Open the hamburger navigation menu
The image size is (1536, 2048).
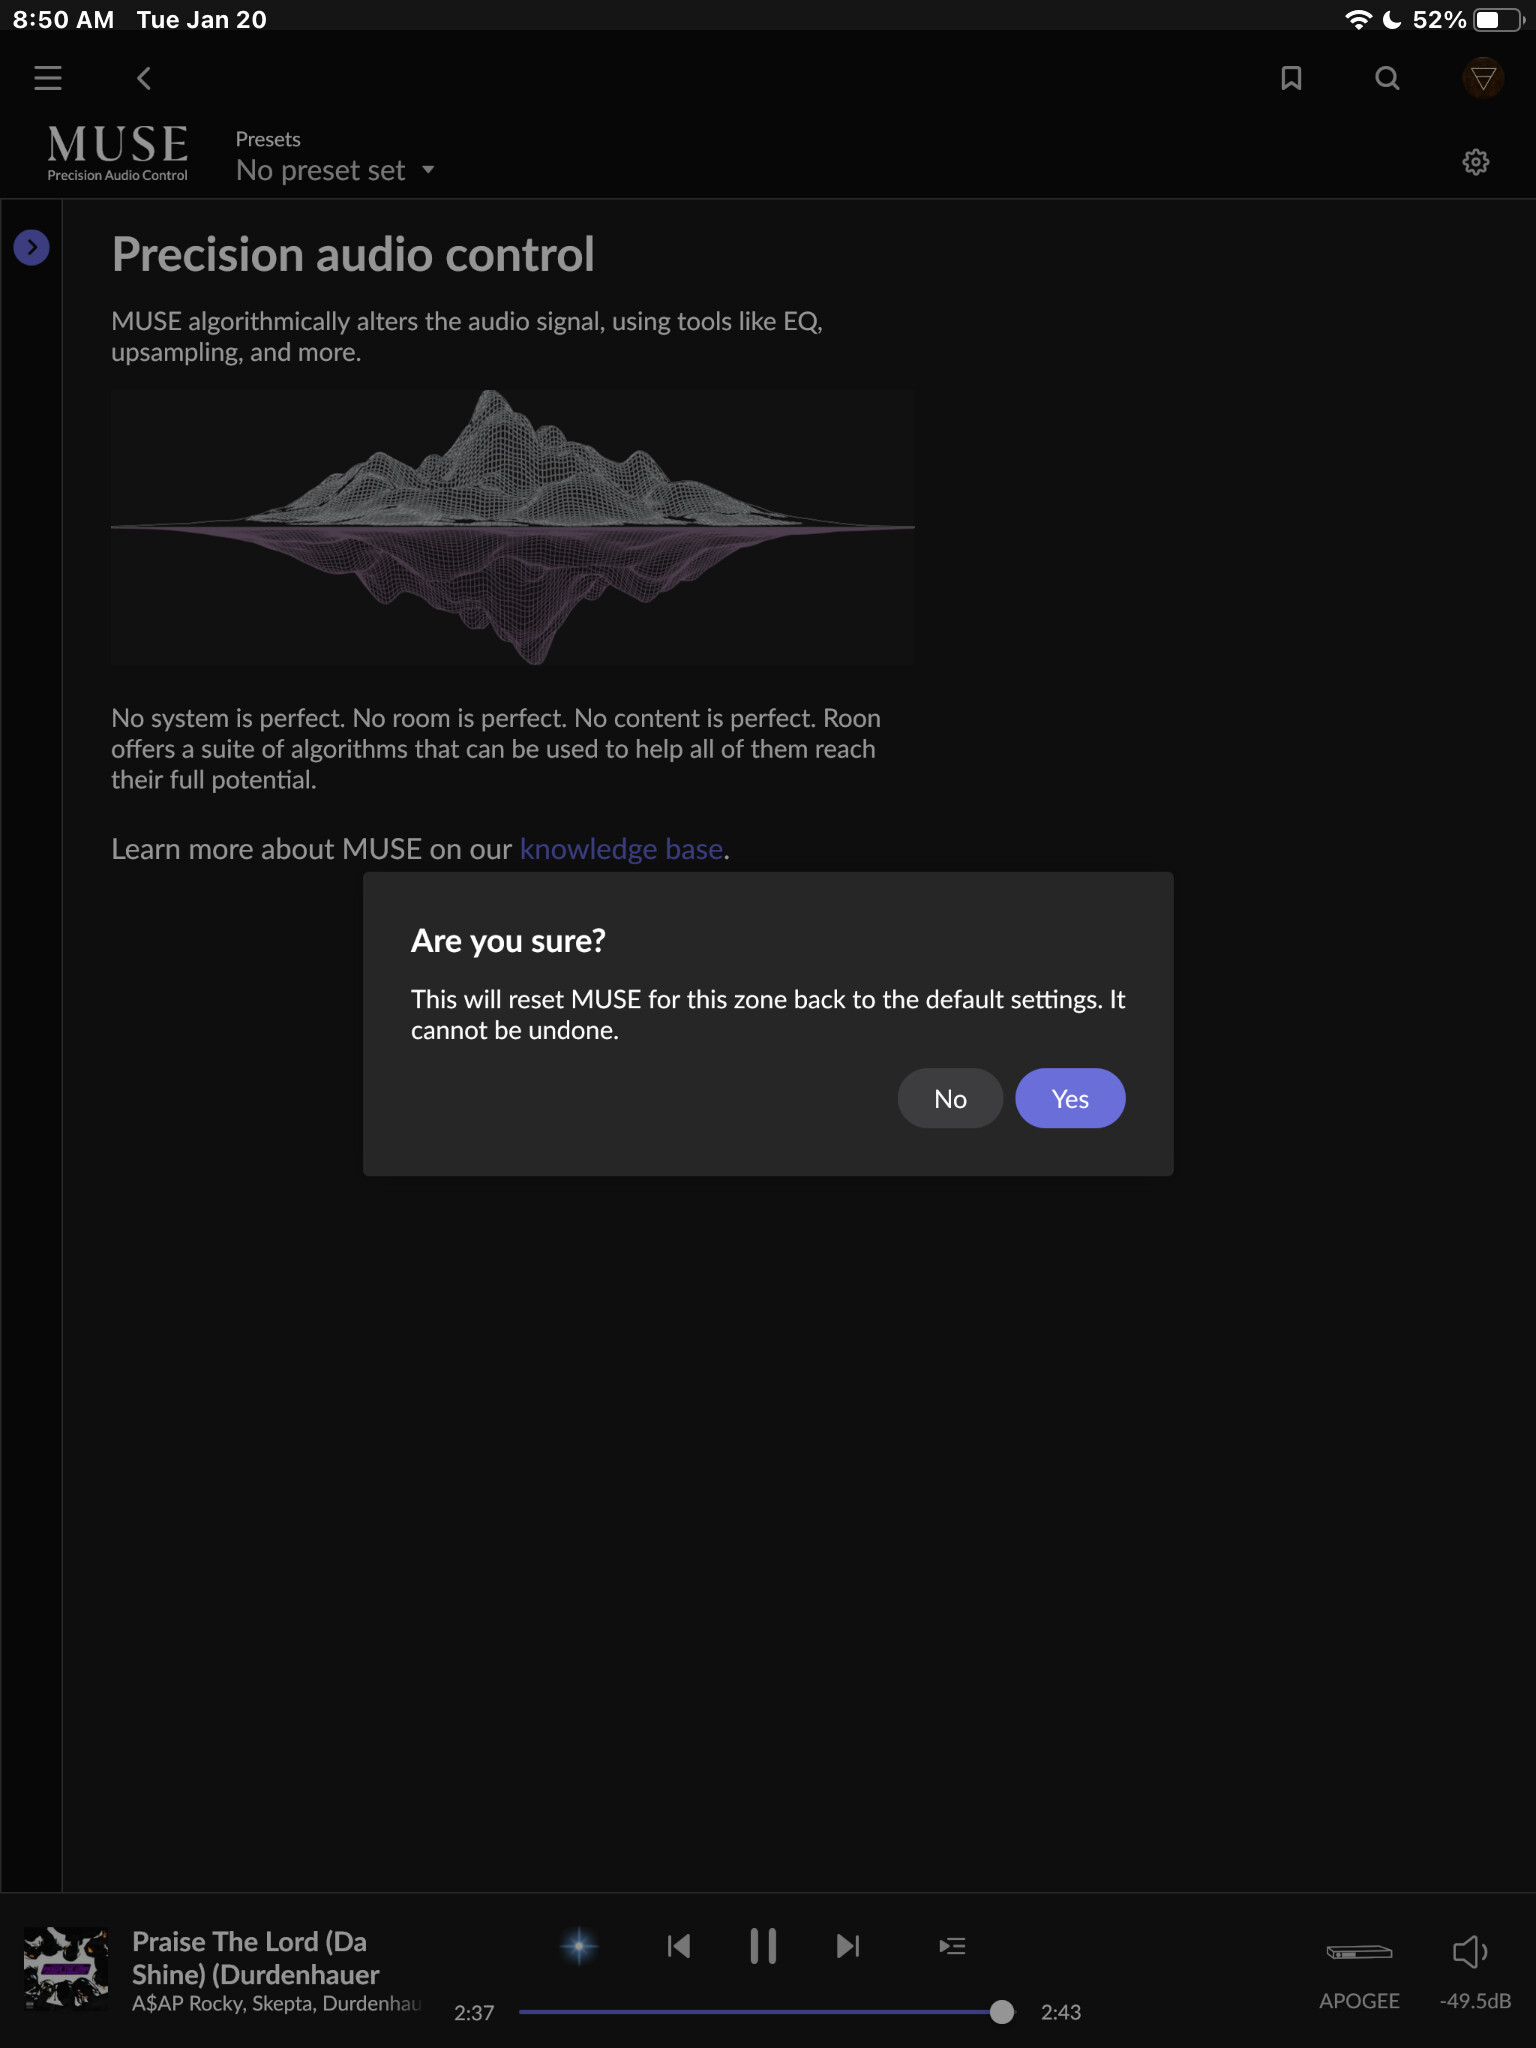point(48,78)
